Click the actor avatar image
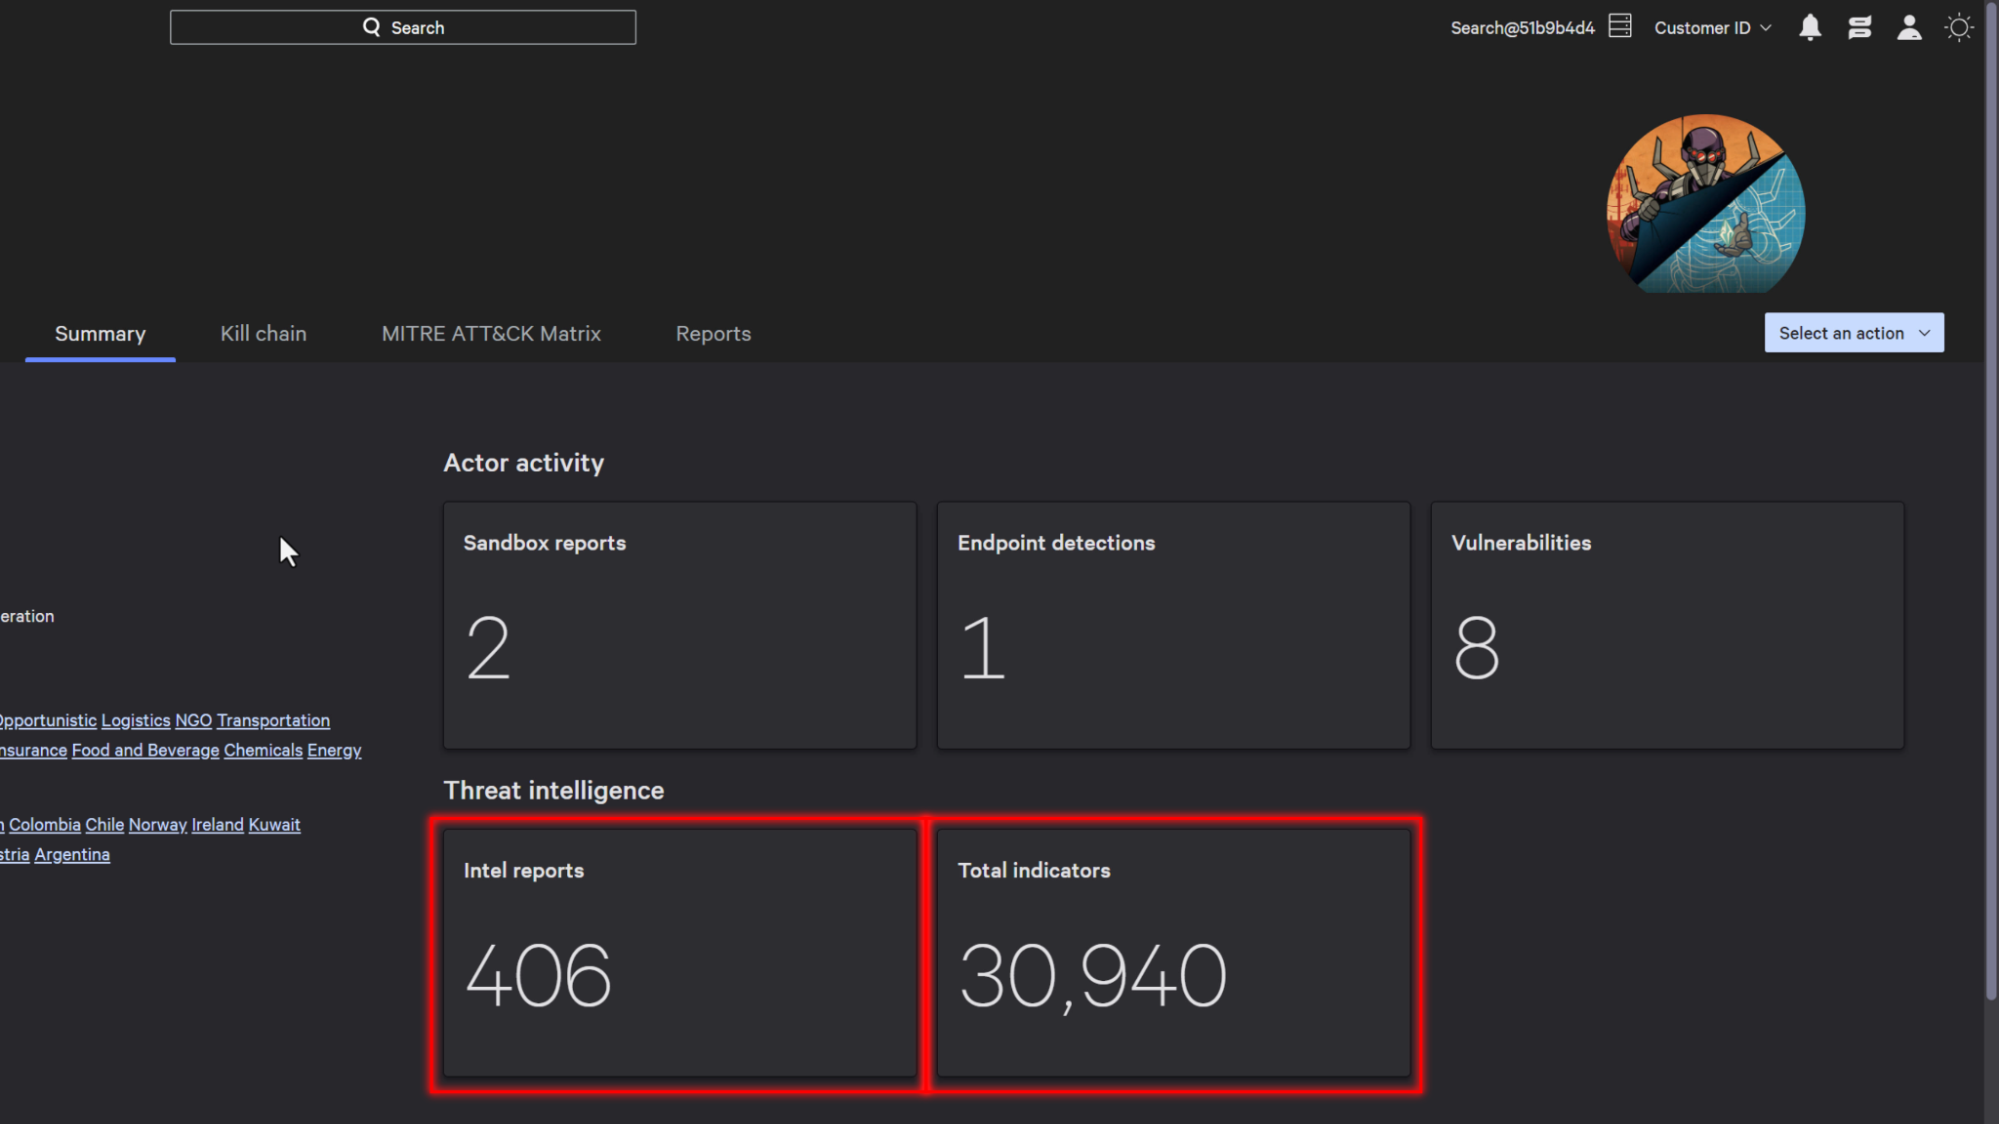 1705,204
